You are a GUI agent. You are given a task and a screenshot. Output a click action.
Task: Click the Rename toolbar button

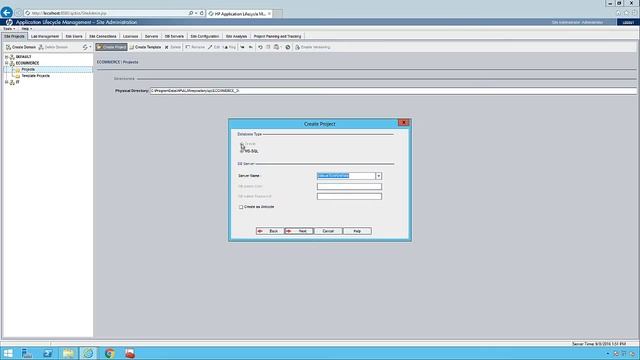[x=195, y=47]
